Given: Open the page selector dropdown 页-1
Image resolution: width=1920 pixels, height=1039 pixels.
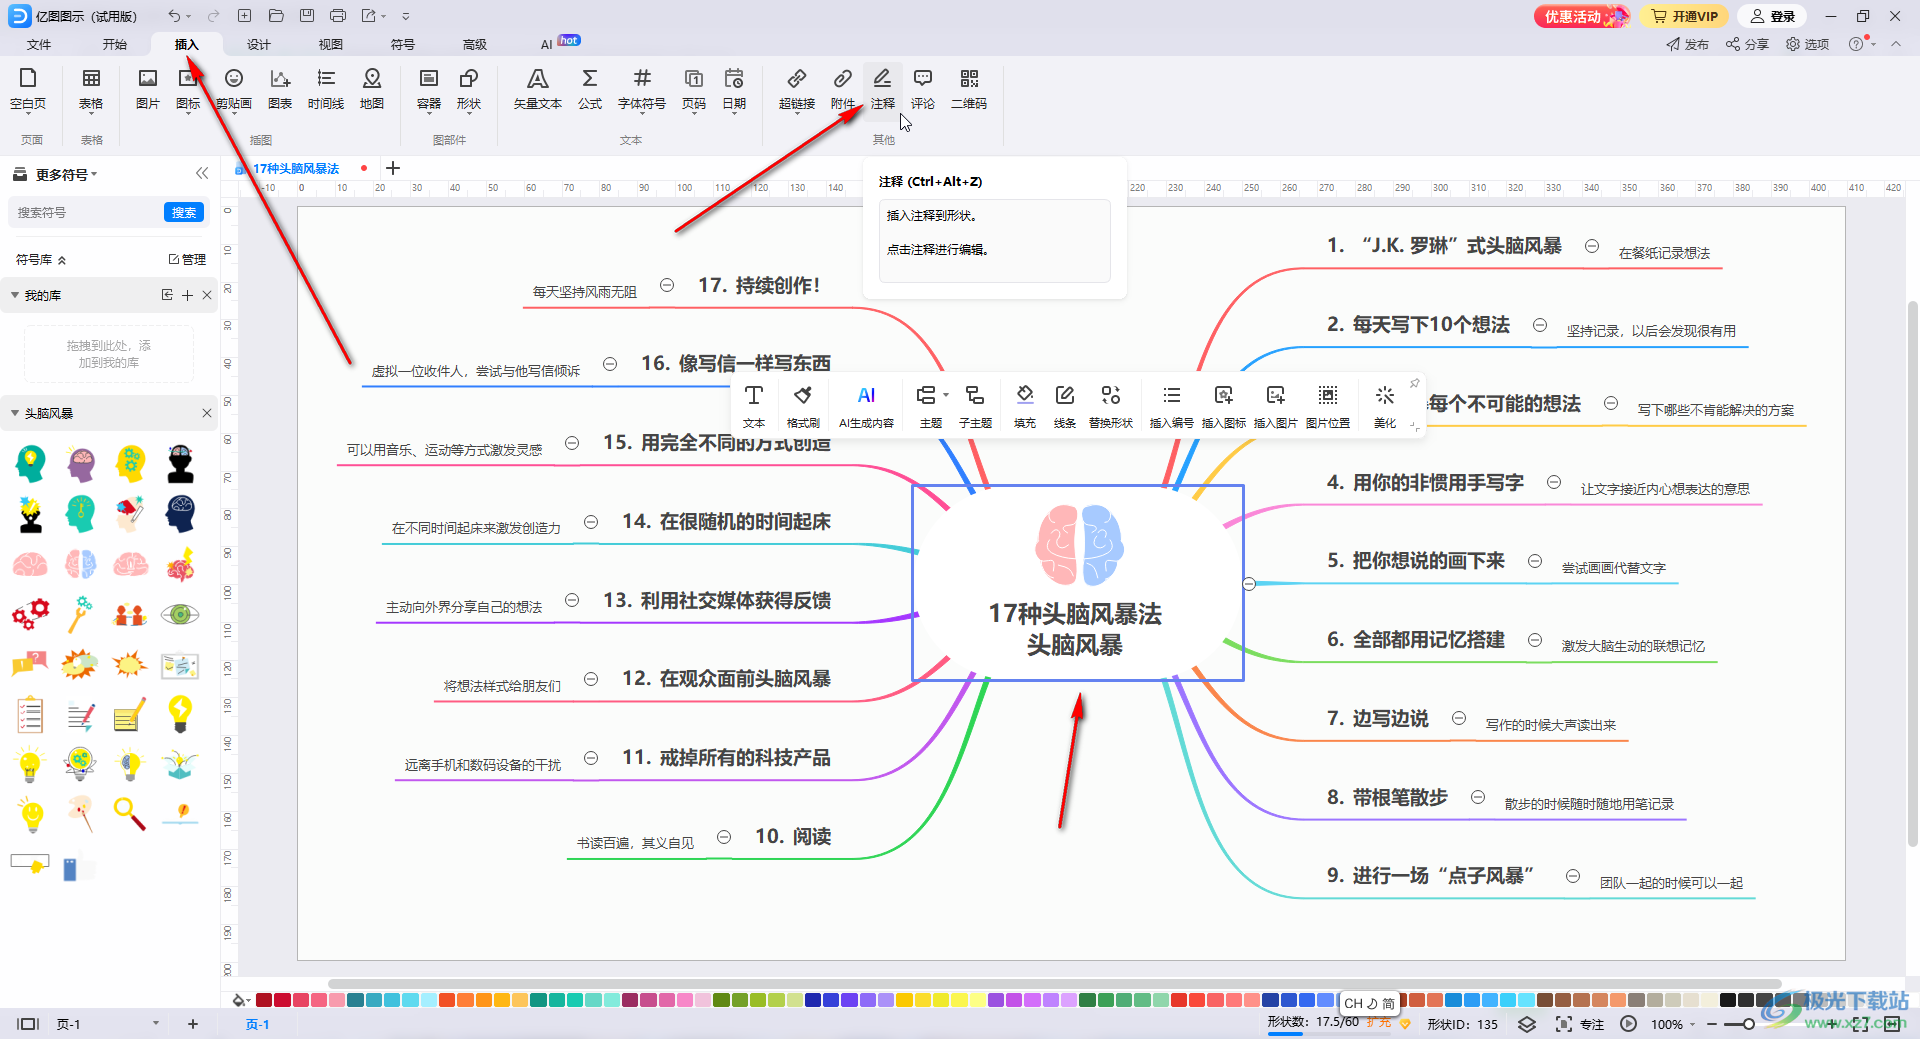Looking at the screenshot, I should pyautogui.click(x=107, y=1024).
